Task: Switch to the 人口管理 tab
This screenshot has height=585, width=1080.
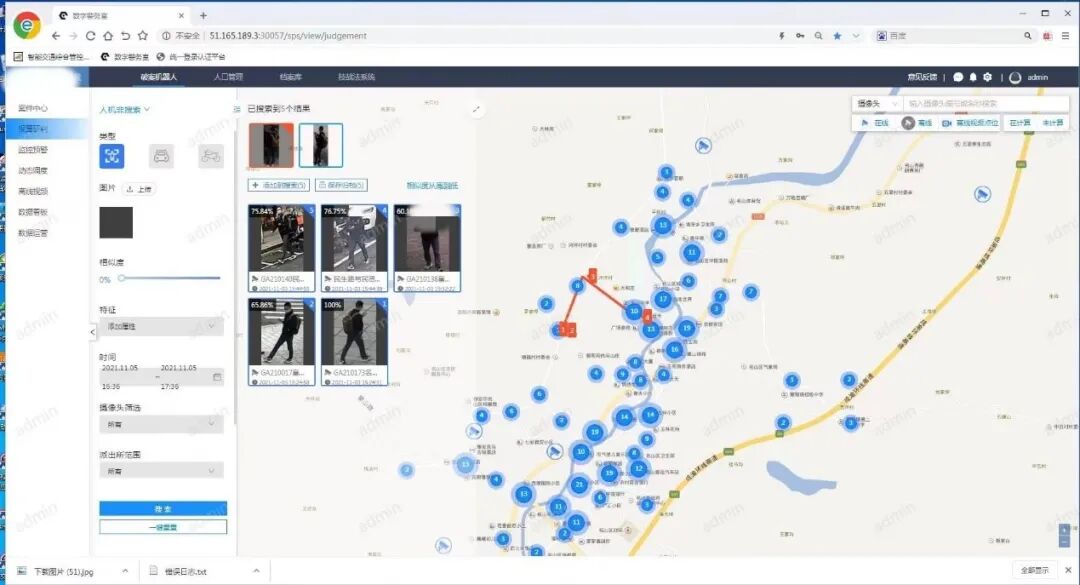Action: click(228, 76)
